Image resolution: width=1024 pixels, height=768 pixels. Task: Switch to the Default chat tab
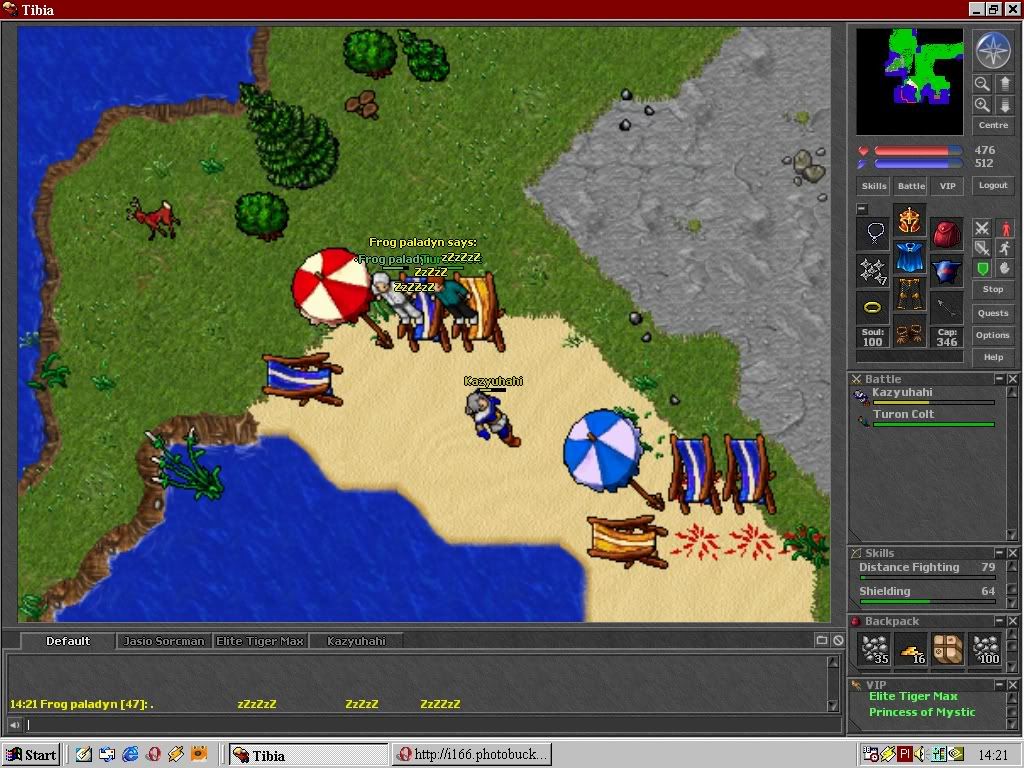(68, 641)
